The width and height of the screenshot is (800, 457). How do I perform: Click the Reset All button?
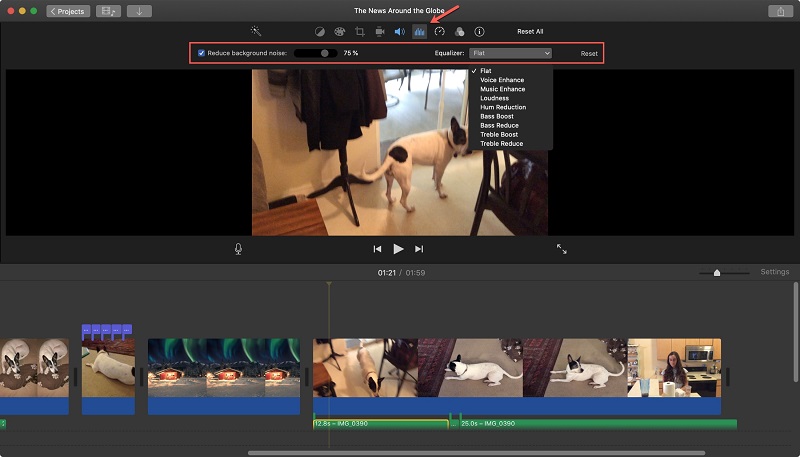tap(530, 32)
